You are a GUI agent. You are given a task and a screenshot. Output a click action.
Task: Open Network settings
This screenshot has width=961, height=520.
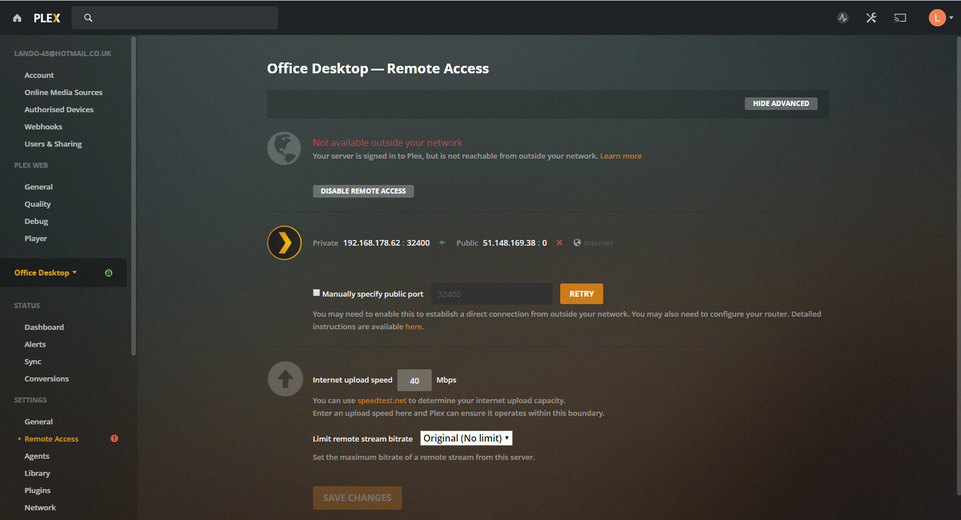pos(40,507)
